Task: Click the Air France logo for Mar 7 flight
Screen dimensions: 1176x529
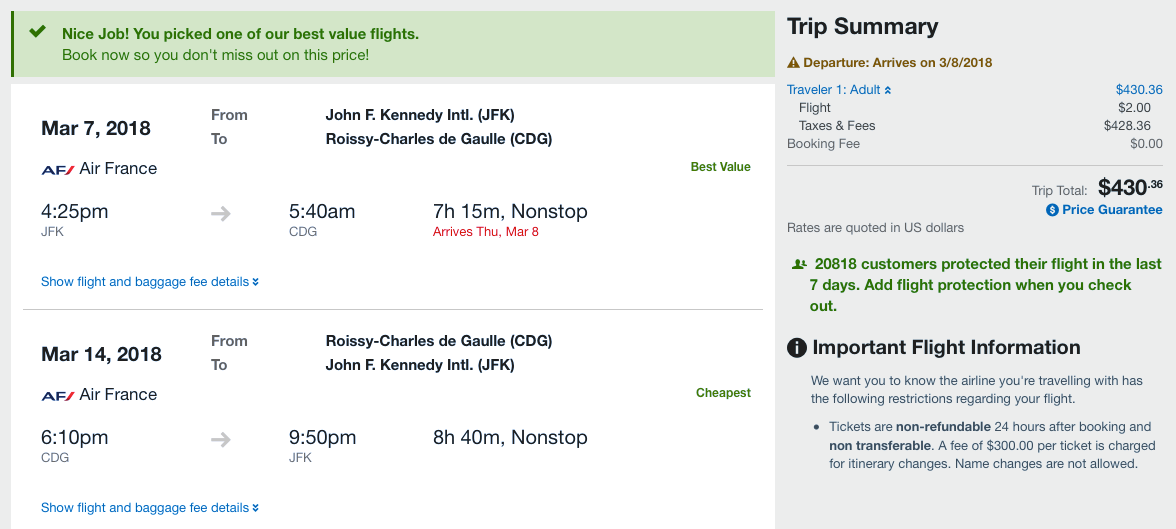Action: (x=58, y=169)
